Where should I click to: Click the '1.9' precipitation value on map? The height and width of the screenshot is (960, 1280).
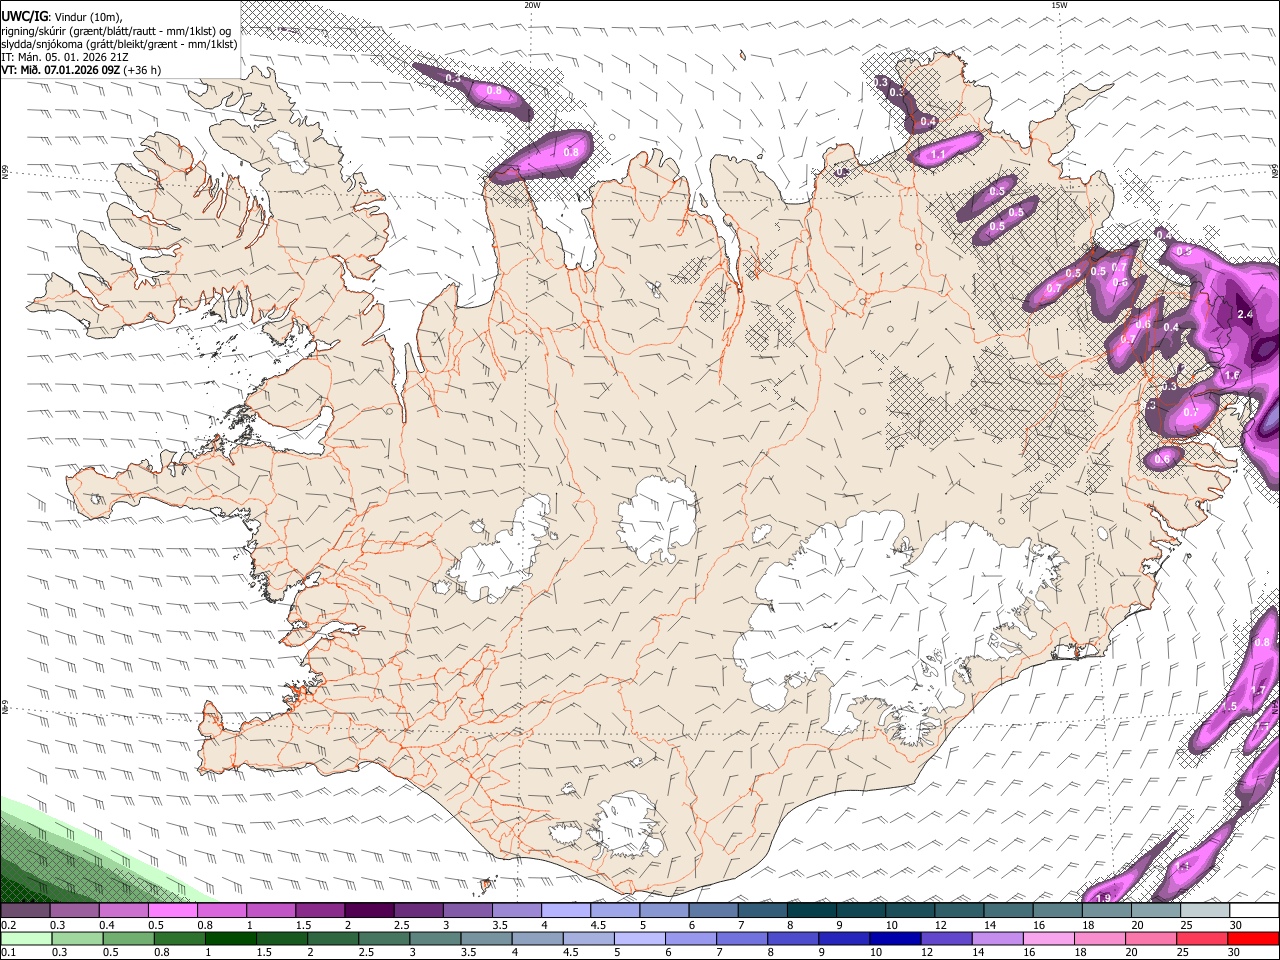(1104, 899)
